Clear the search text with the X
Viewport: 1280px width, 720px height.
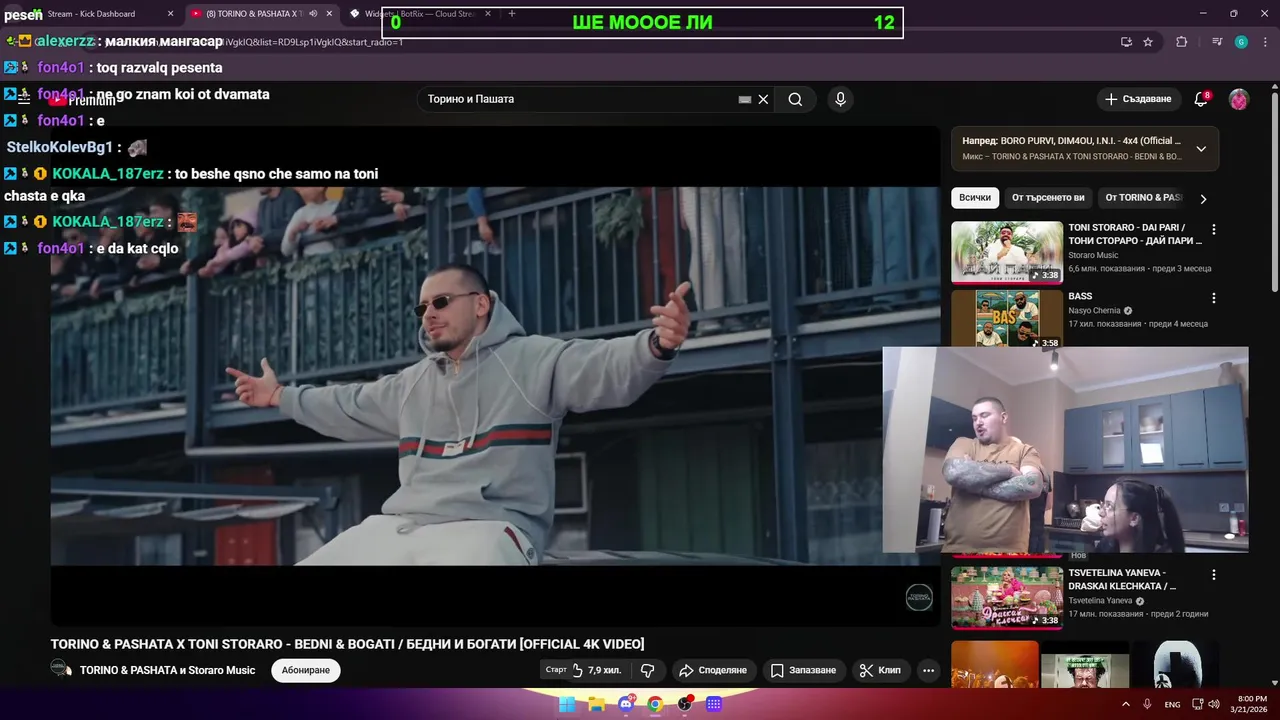tap(763, 99)
